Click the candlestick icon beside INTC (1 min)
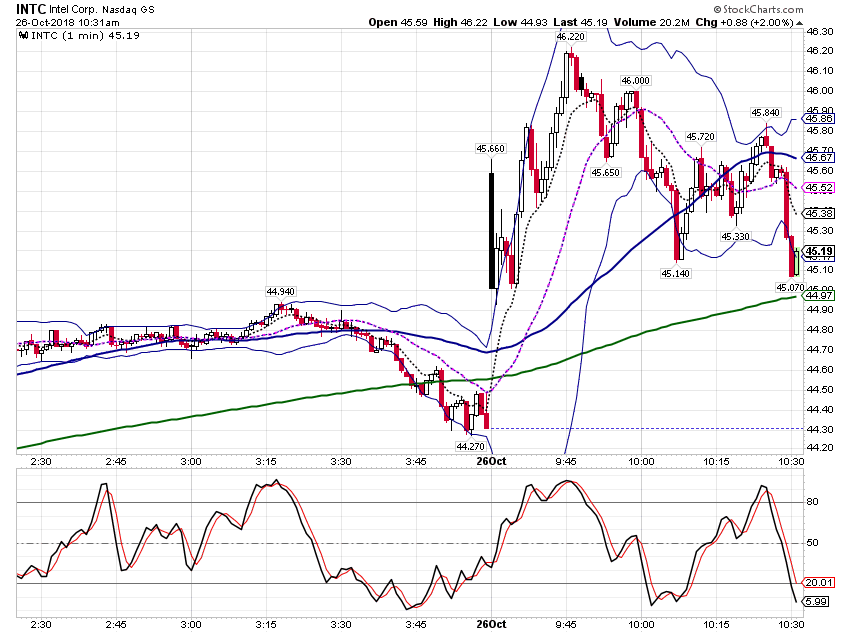The height and width of the screenshot is (633, 850). (x=23, y=35)
